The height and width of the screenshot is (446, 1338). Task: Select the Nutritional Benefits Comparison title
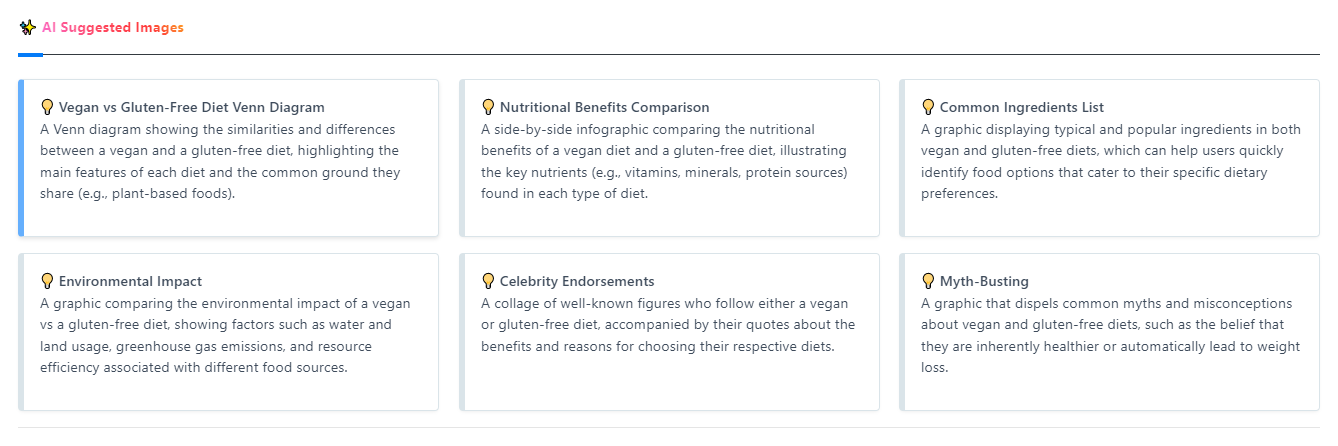(x=605, y=107)
